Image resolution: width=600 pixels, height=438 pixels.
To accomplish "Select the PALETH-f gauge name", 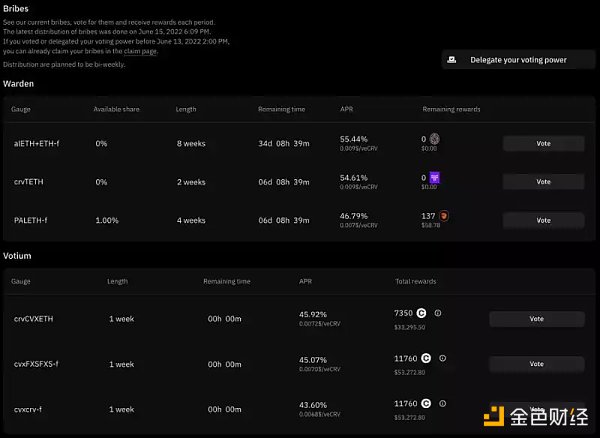I will [x=32, y=220].
